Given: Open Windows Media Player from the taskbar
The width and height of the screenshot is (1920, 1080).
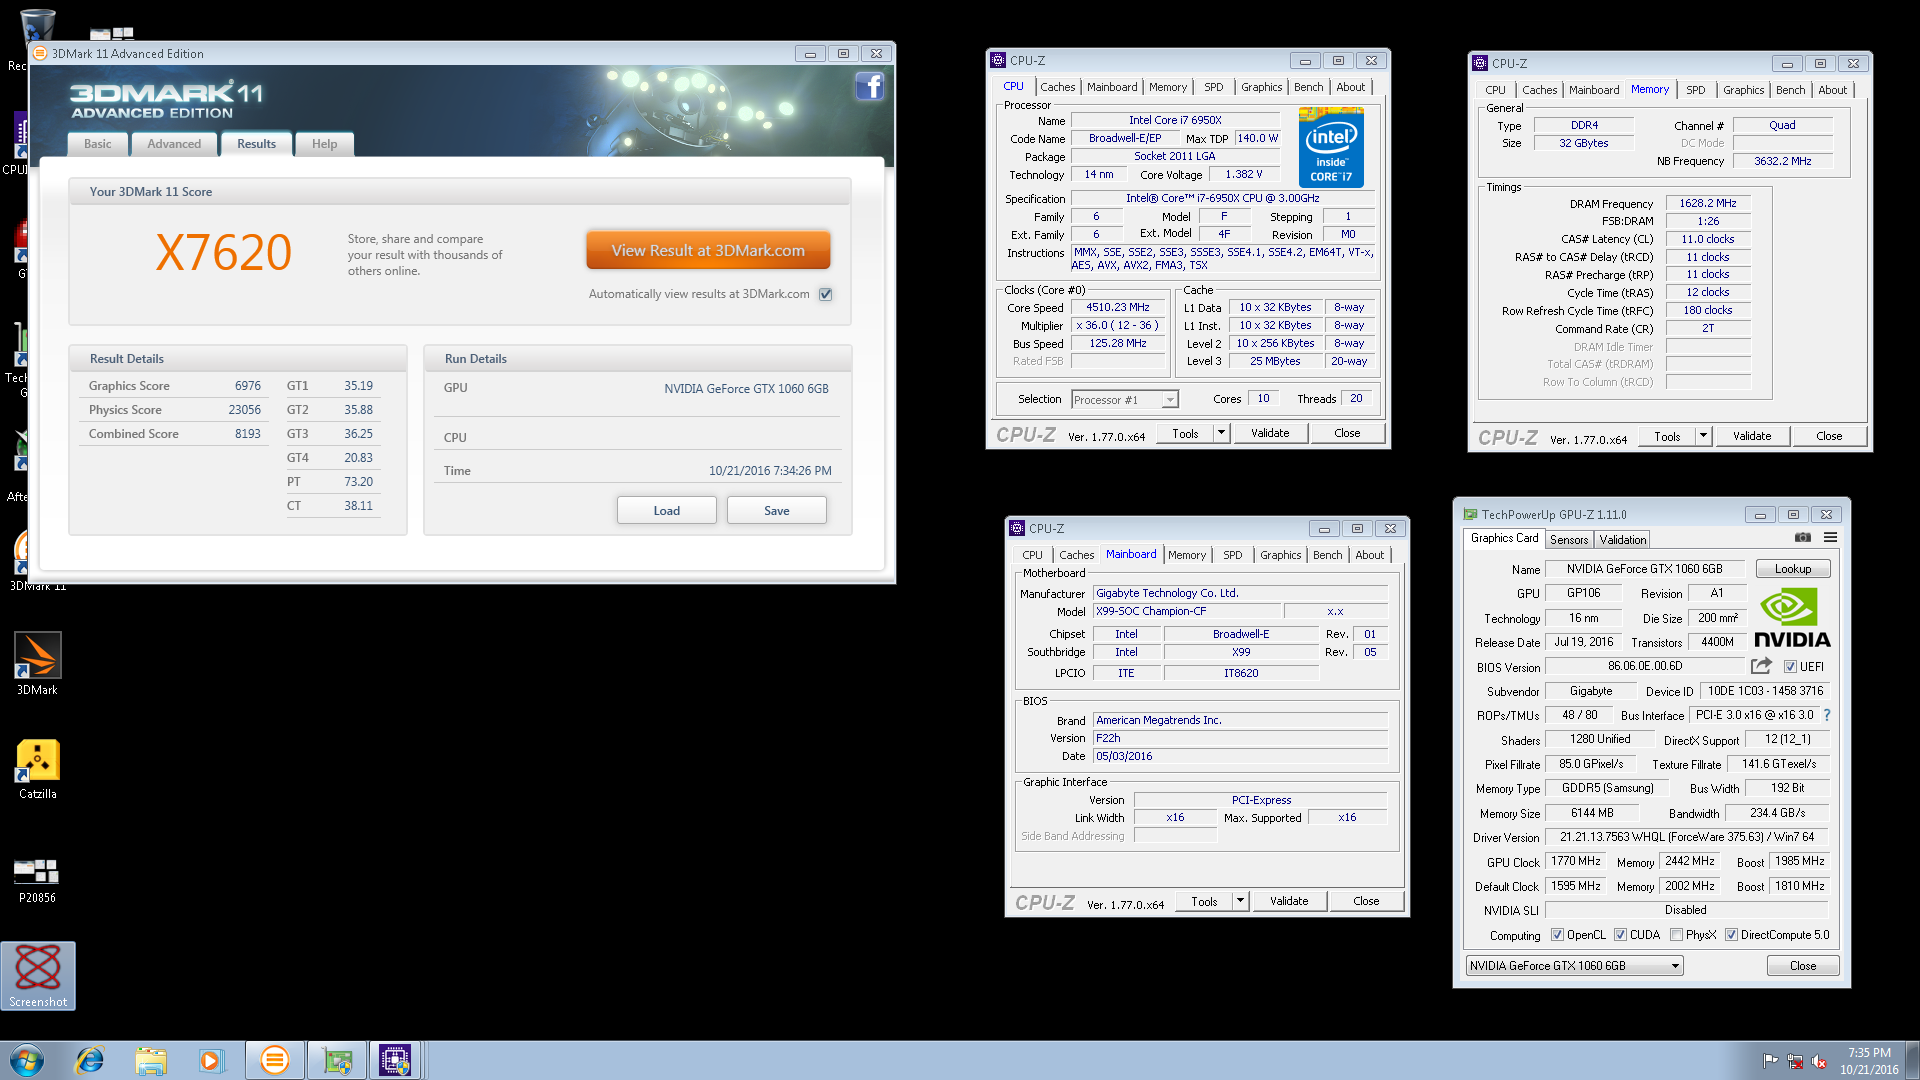Looking at the screenshot, I should pyautogui.click(x=211, y=1060).
